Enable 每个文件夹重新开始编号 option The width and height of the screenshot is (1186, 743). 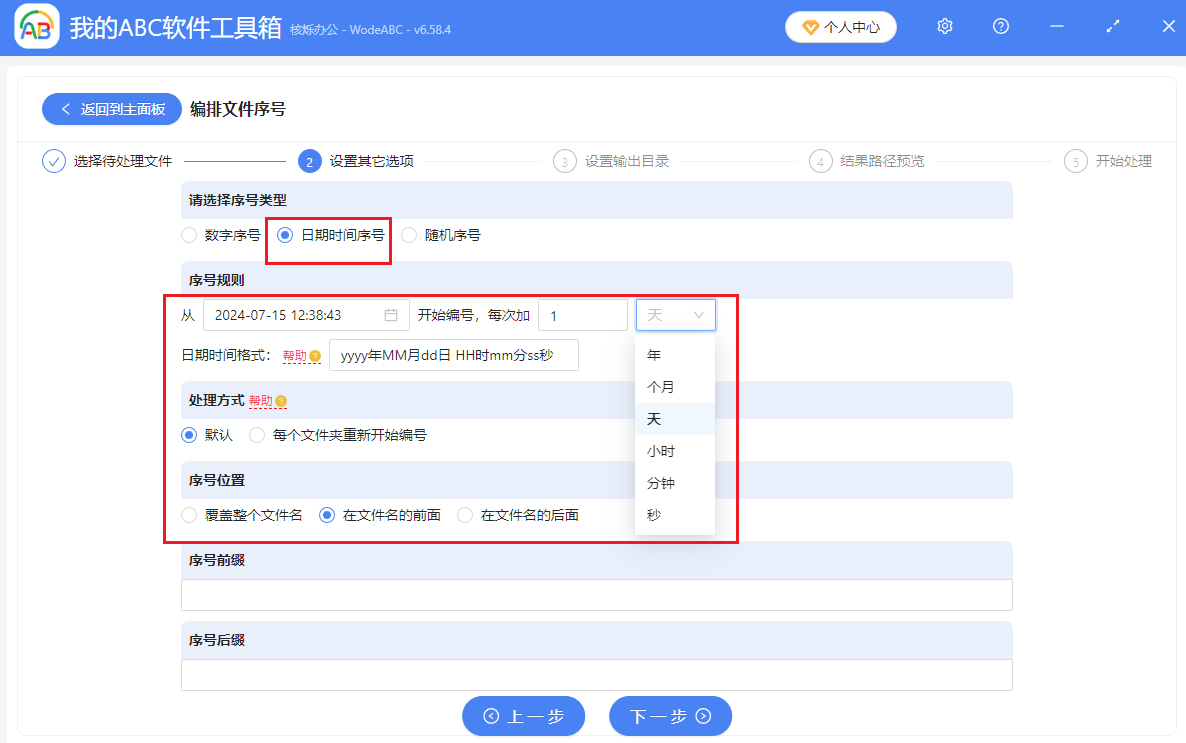click(256, 434)
